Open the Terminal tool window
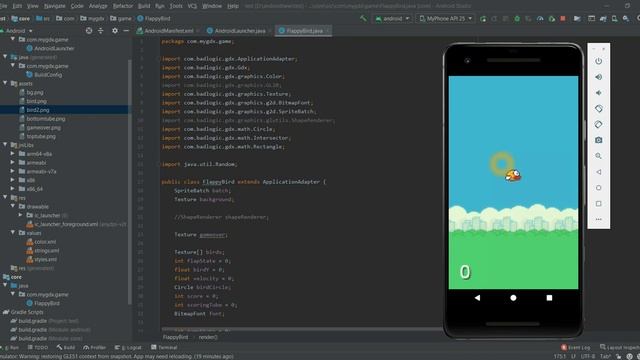This screenshot has width=640, height=360. [164, 347]
